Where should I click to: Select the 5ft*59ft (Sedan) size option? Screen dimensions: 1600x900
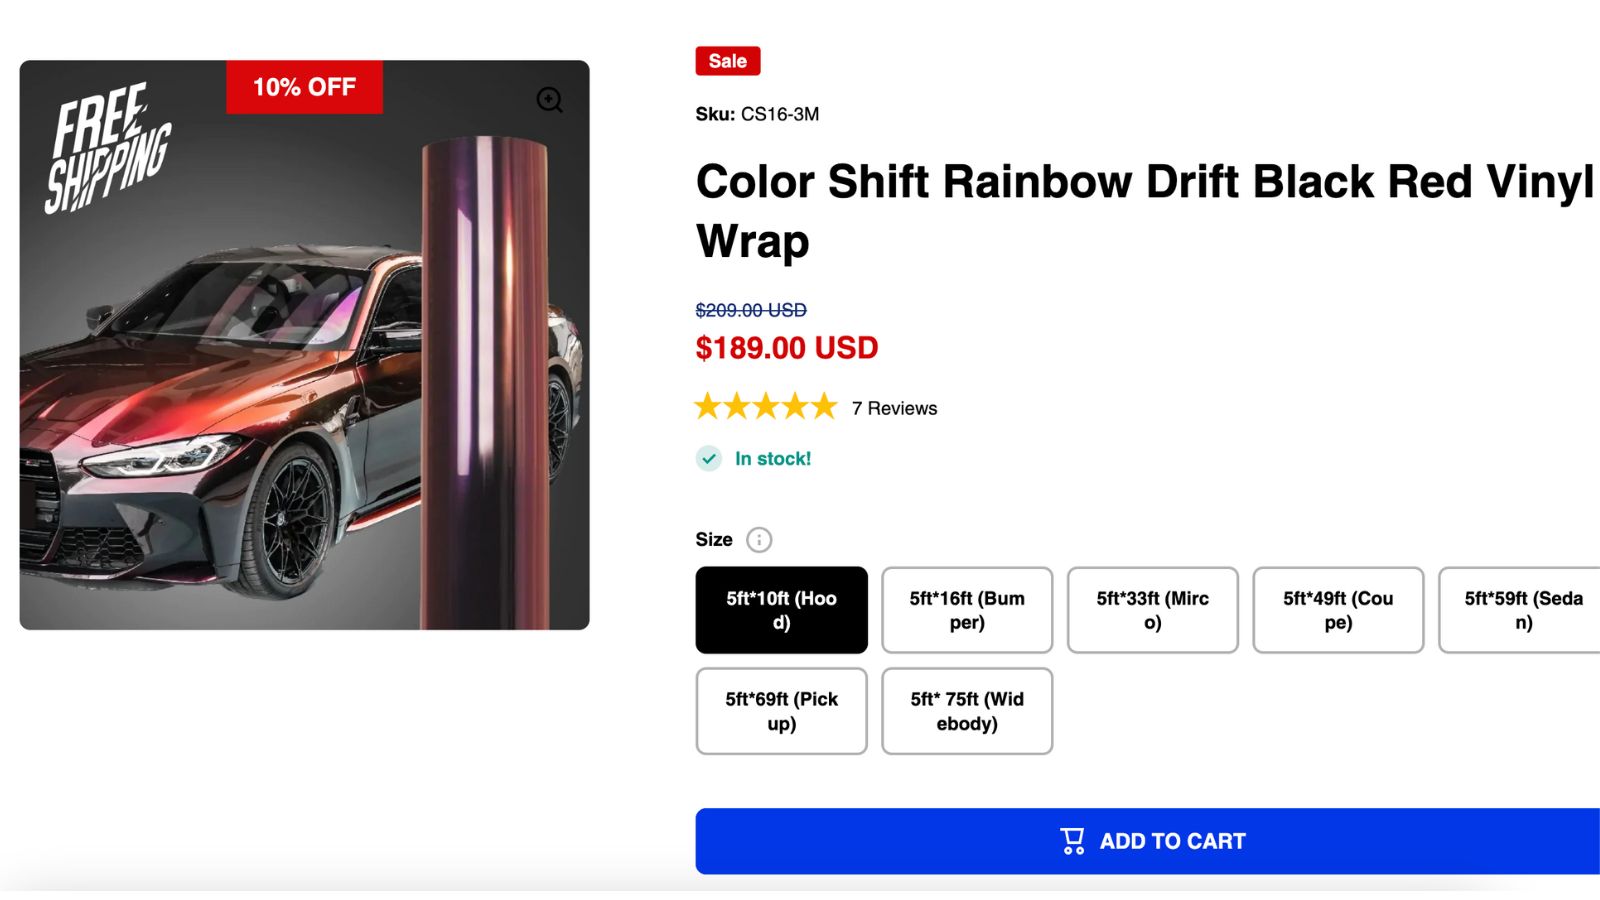[1524, 610]
